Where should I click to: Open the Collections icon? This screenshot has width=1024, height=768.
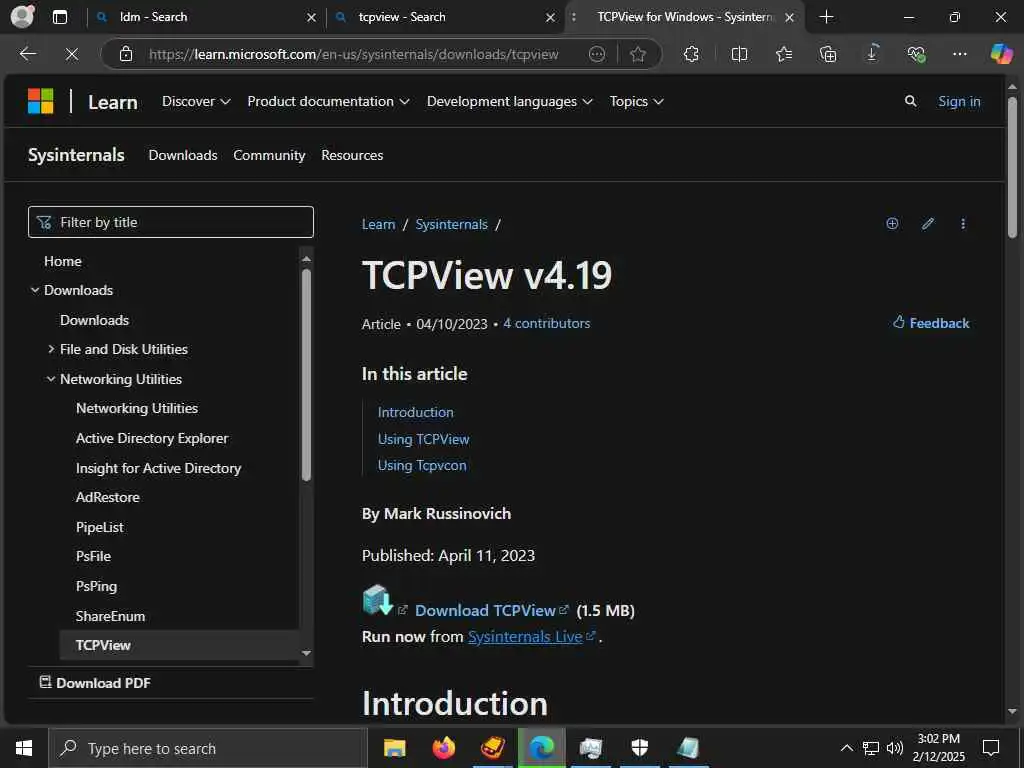point(827,54)
